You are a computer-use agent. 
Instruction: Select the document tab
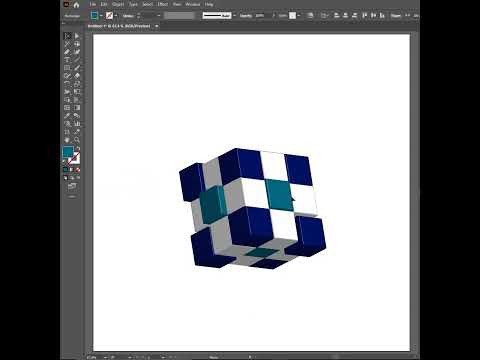(x=119, y=26)
